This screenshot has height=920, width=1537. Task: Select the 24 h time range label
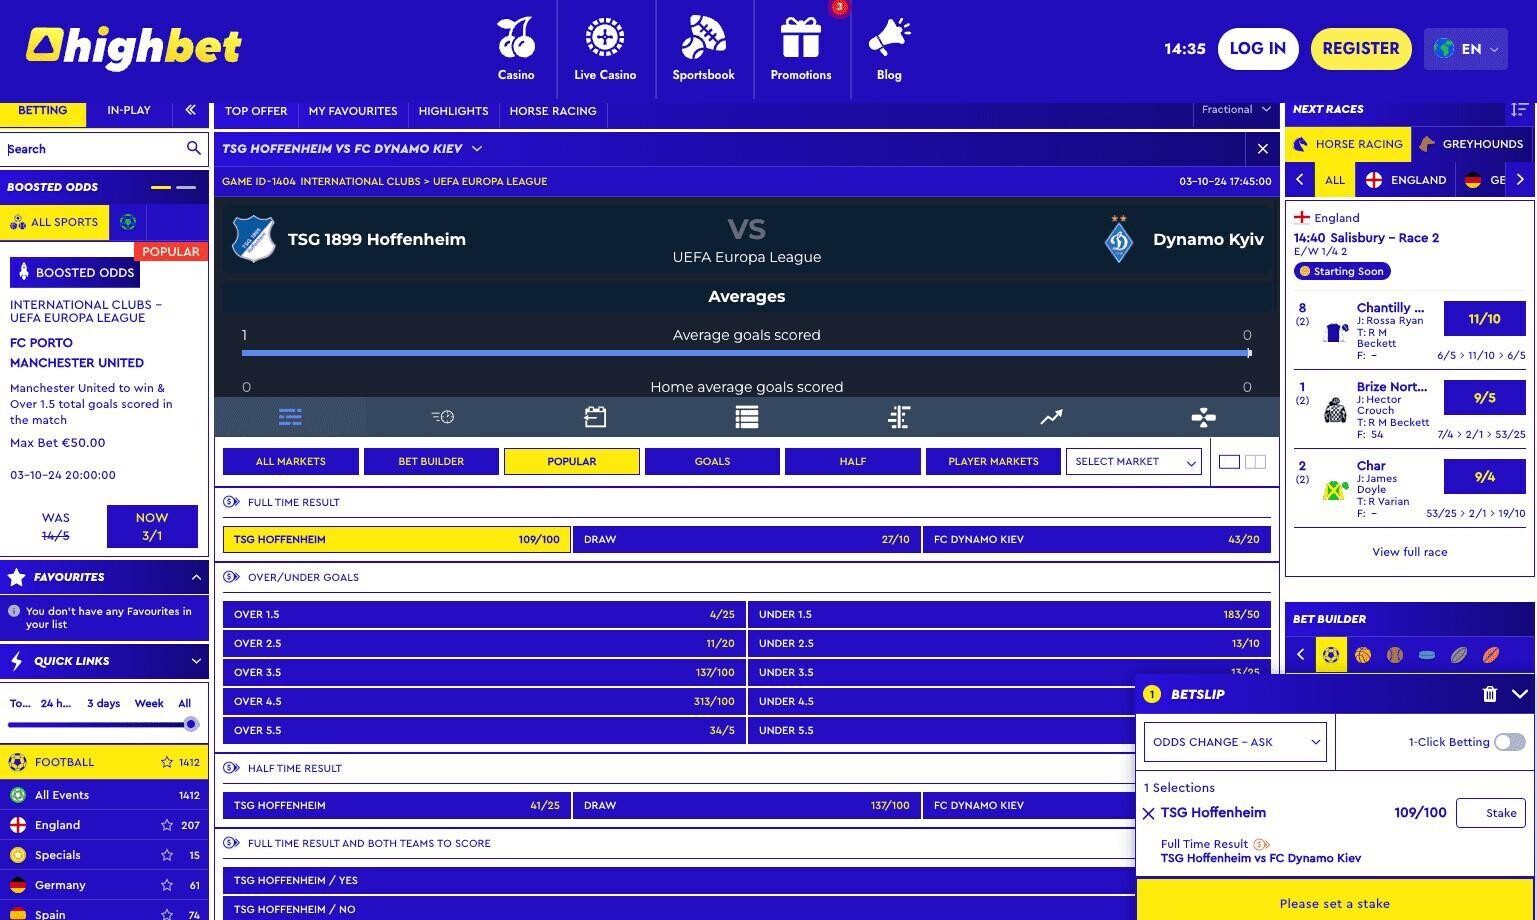[x=56, y=703]
